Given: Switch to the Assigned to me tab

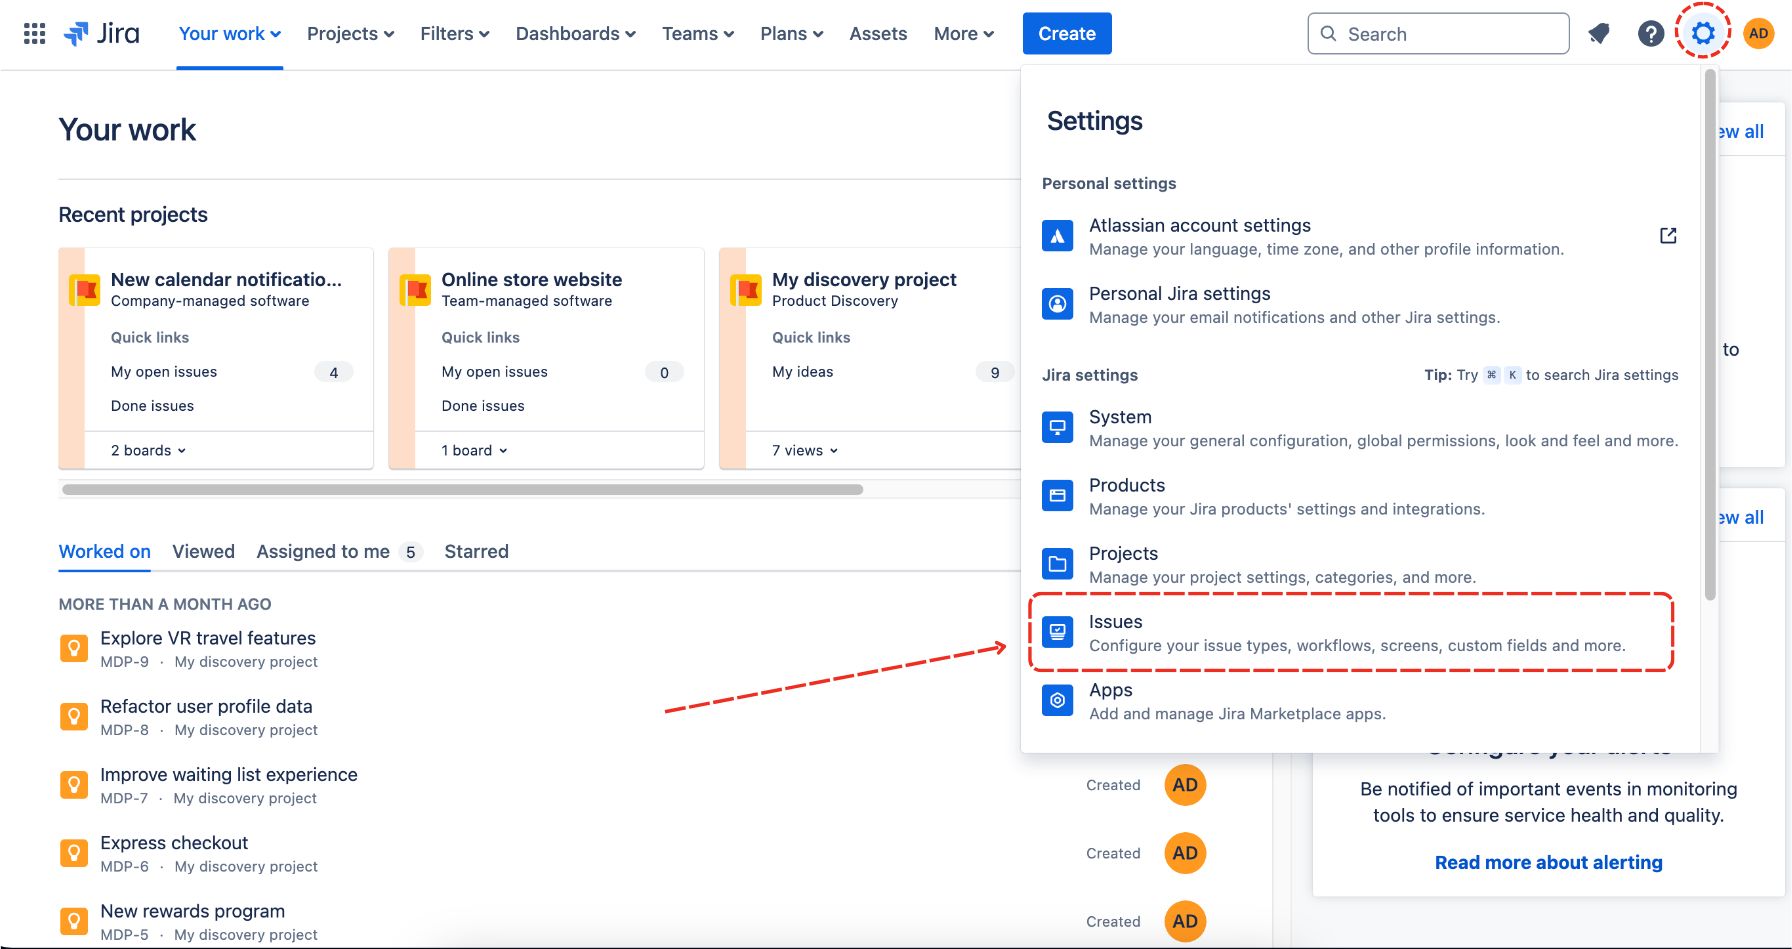Looking at the screenshot, I should pyautogui.click(x=323, y=552).
